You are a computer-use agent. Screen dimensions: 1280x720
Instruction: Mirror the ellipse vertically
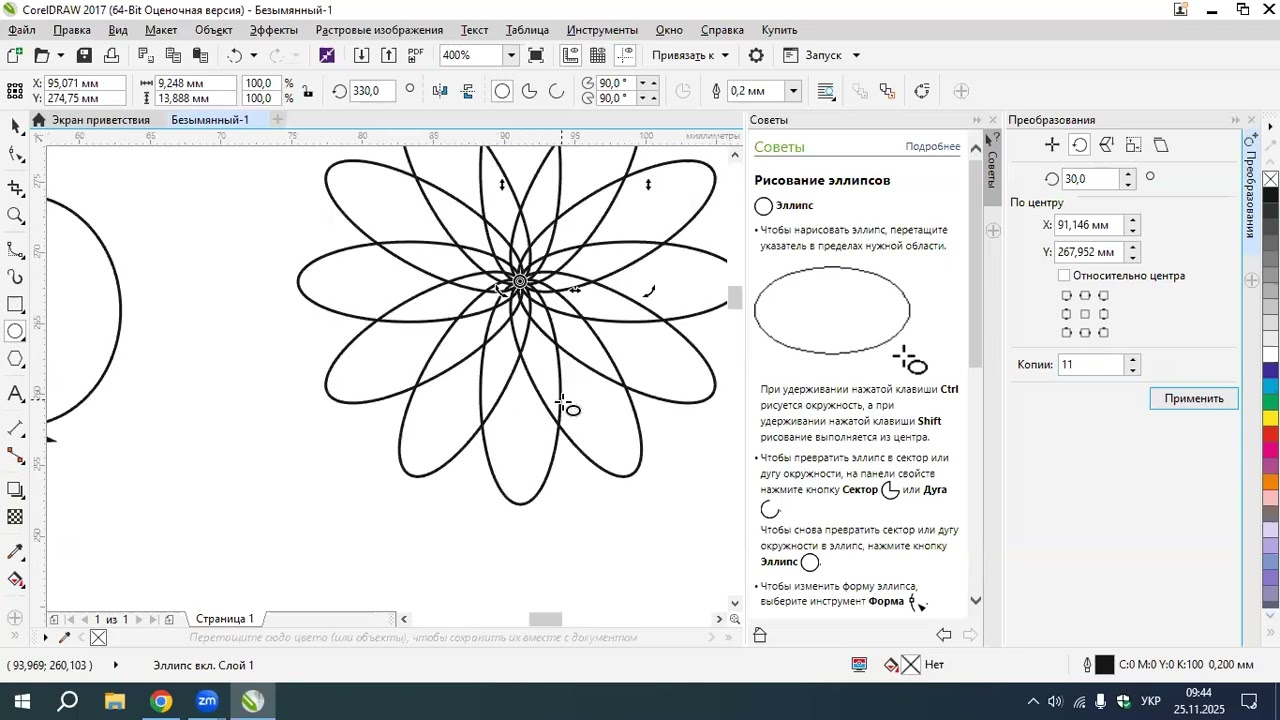[x=467, y=91]
